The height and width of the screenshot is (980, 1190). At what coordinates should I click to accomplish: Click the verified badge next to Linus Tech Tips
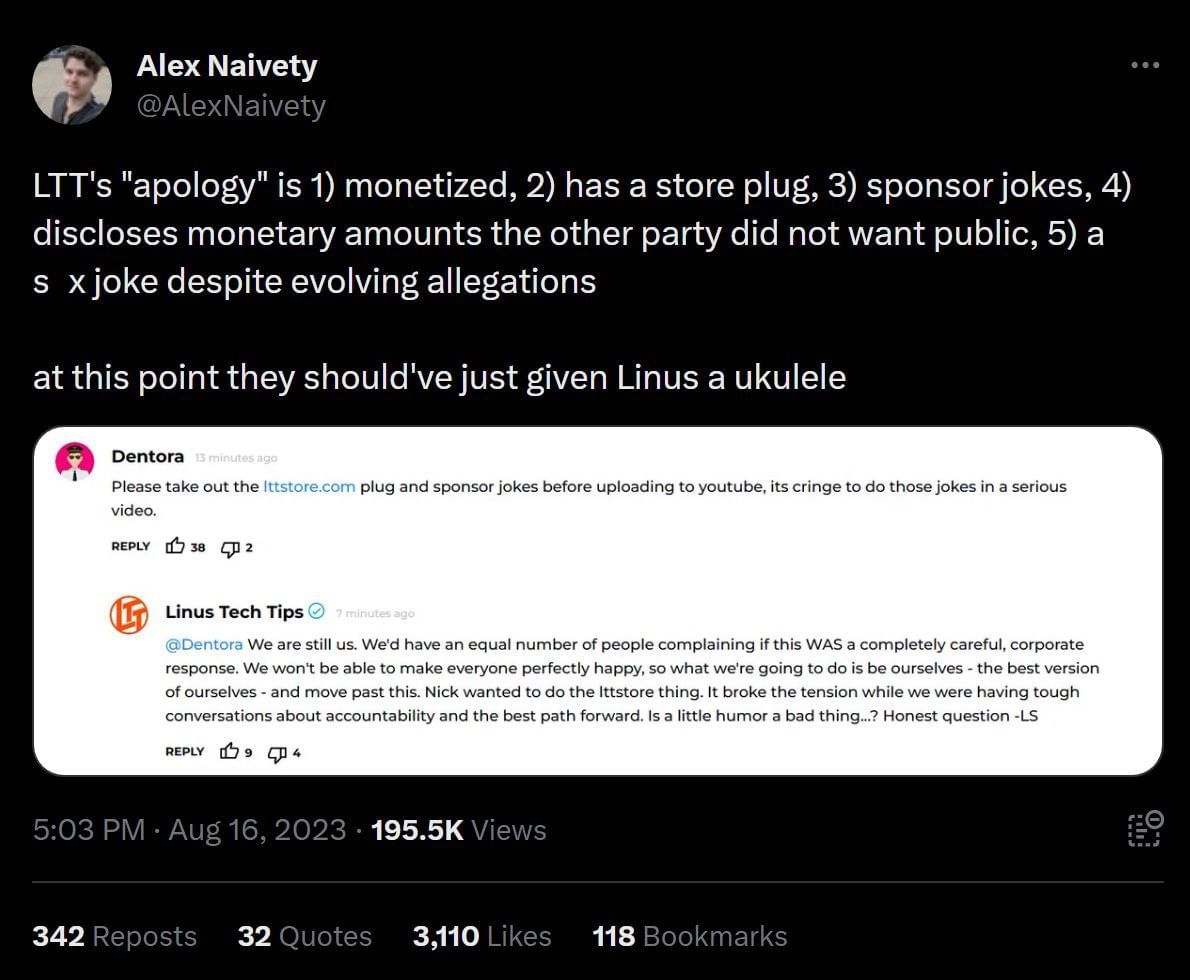pyautogui.click(x=318, y=612)
